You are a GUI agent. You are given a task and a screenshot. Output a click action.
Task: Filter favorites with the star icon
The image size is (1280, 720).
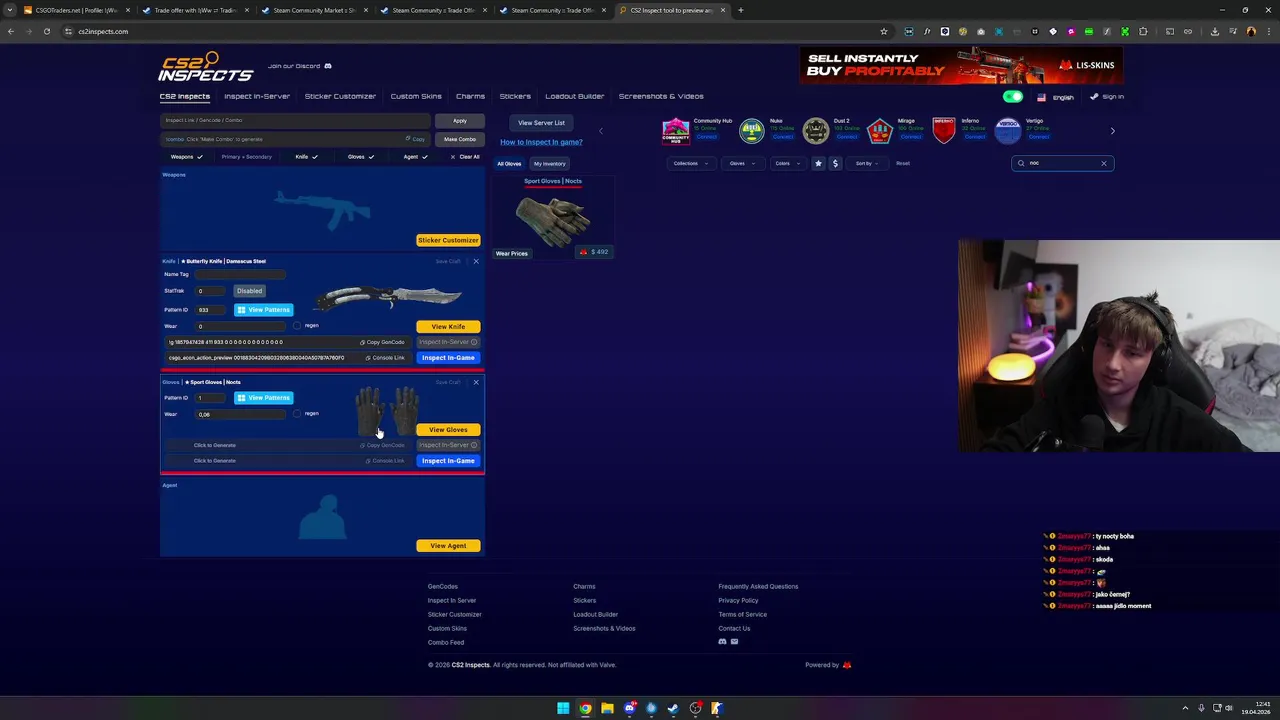click(818, 163)
